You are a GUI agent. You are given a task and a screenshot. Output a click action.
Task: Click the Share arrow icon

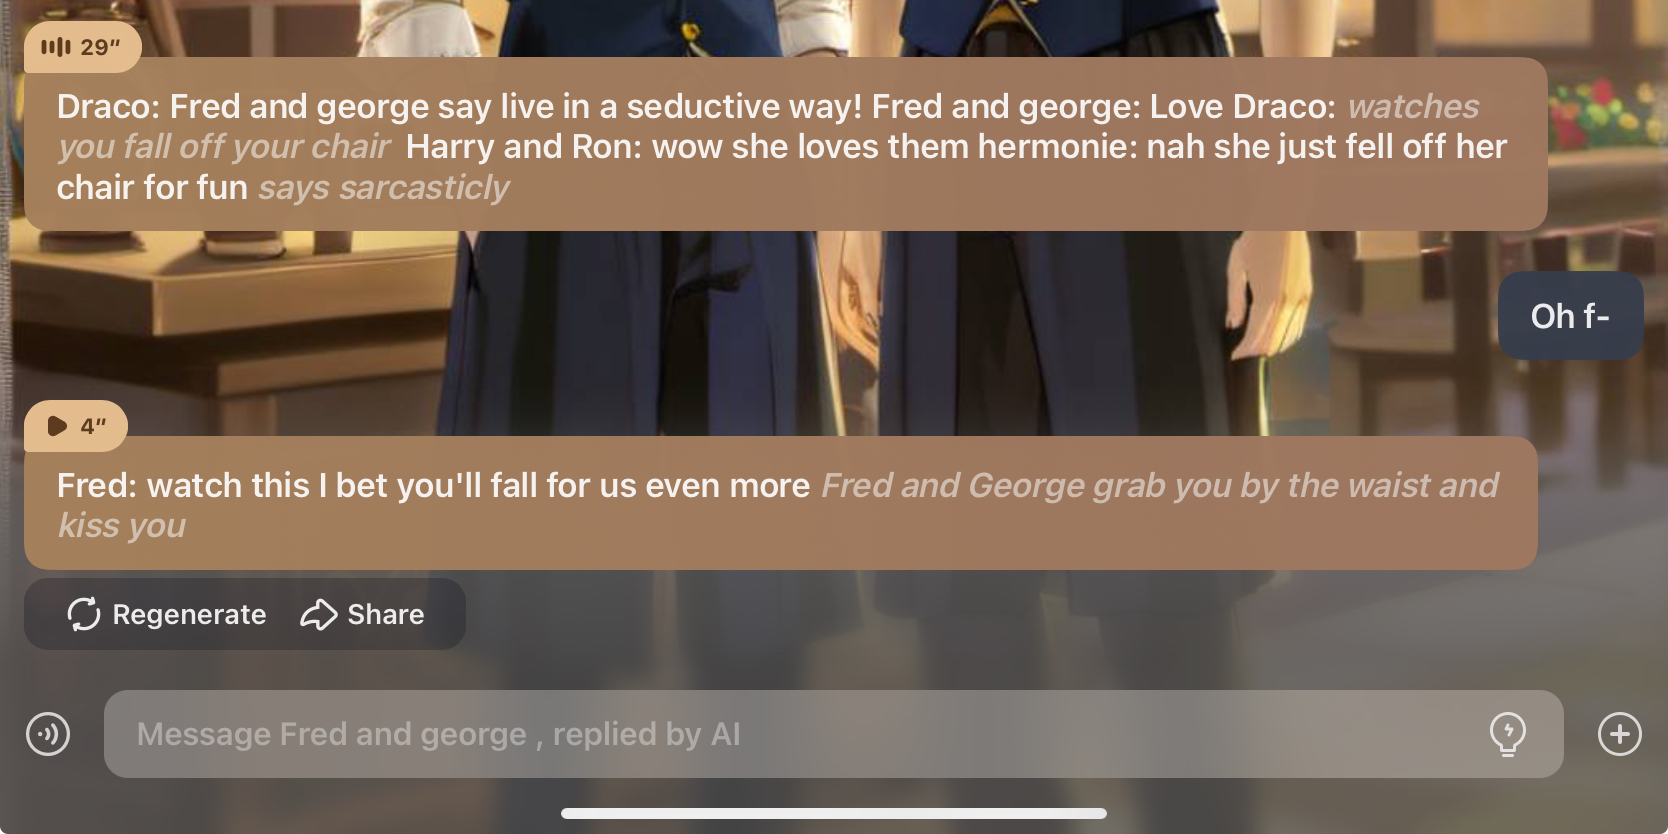(x=318, y=614)
